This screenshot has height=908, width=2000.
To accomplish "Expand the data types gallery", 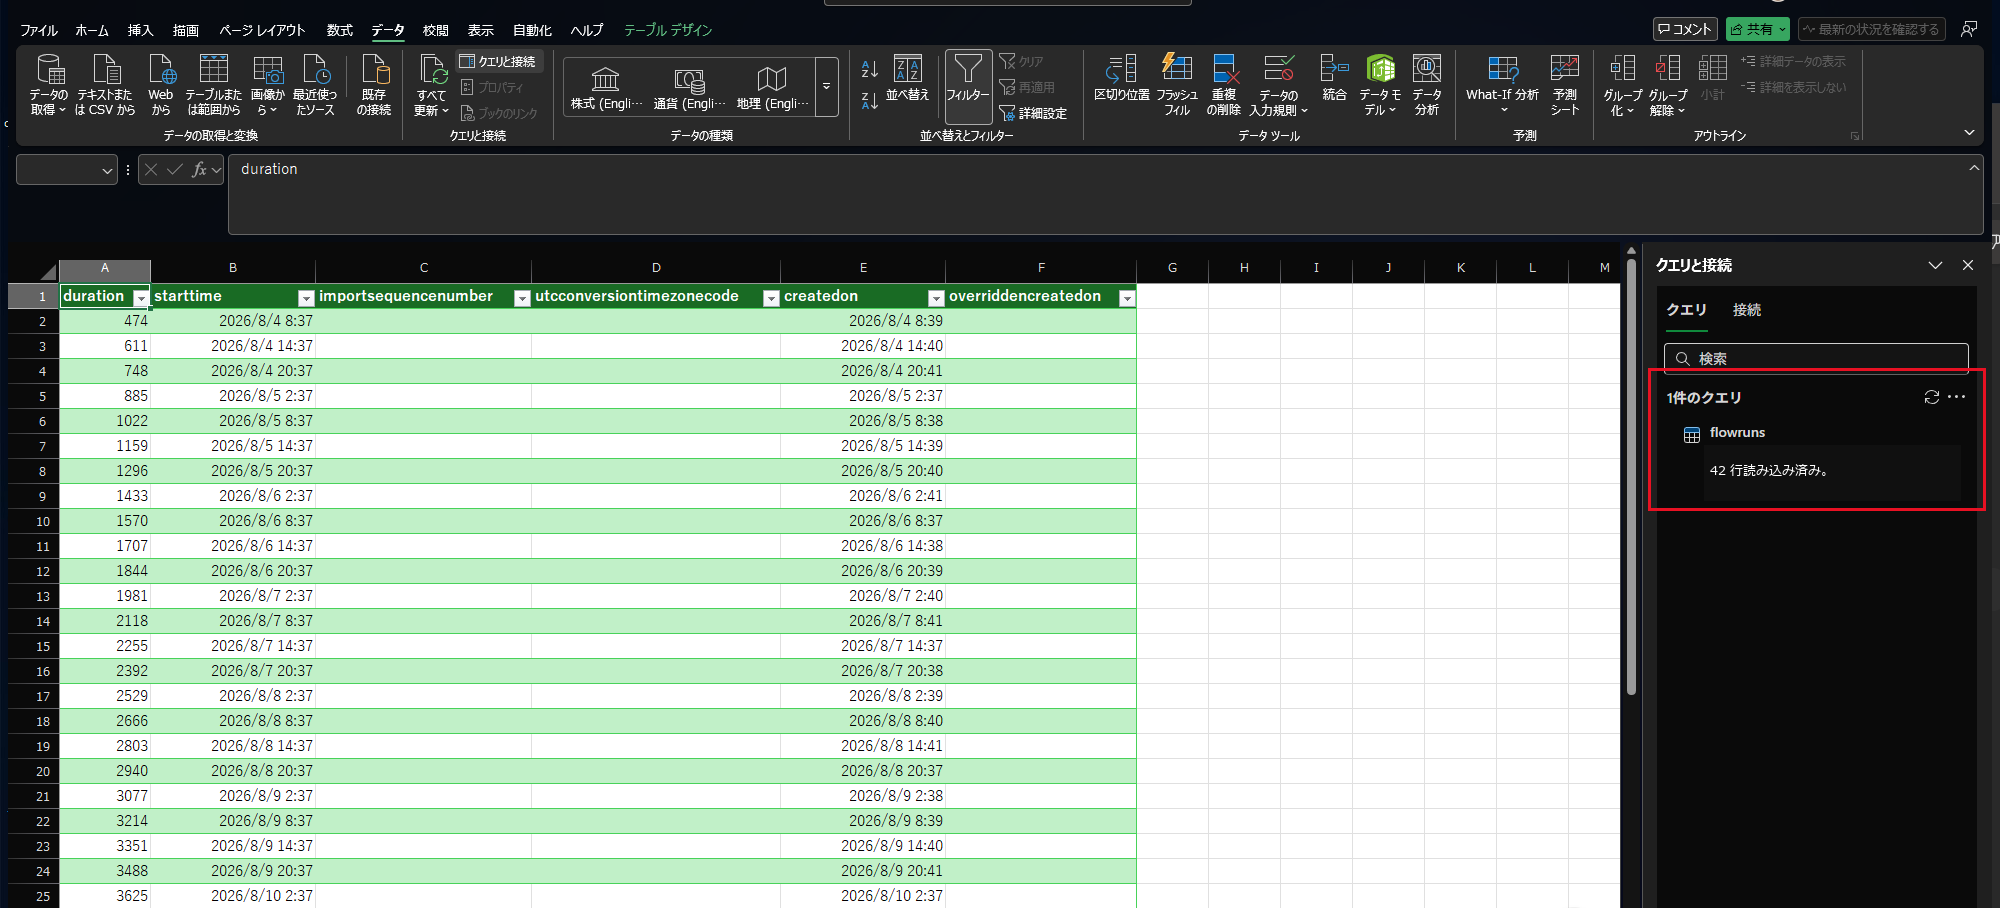I will pyautogui.click(x=827, y=87).
